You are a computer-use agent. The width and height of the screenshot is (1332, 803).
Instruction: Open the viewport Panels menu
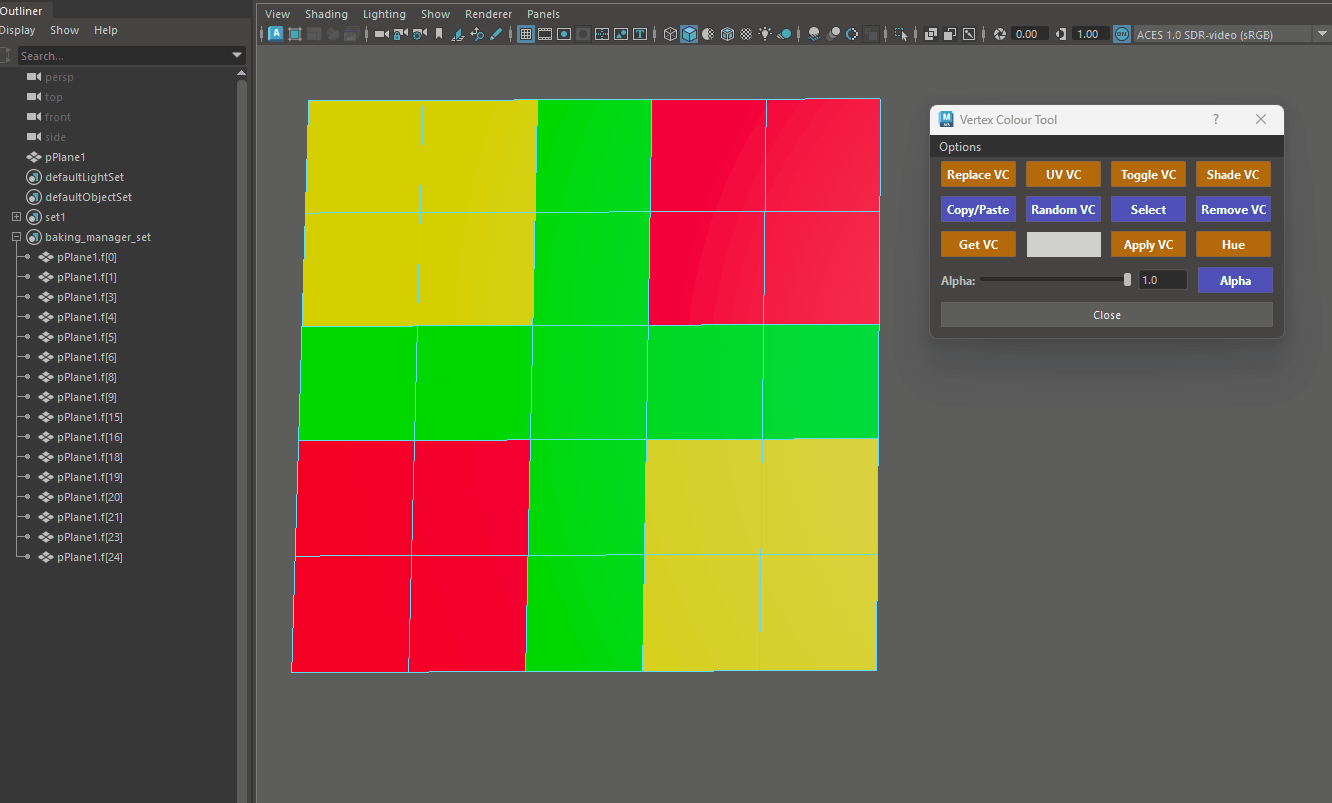[x=543, y=14]
